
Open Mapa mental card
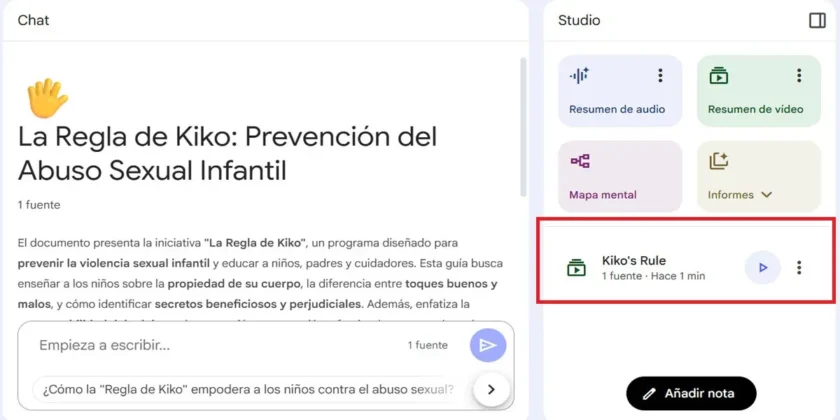620,176
